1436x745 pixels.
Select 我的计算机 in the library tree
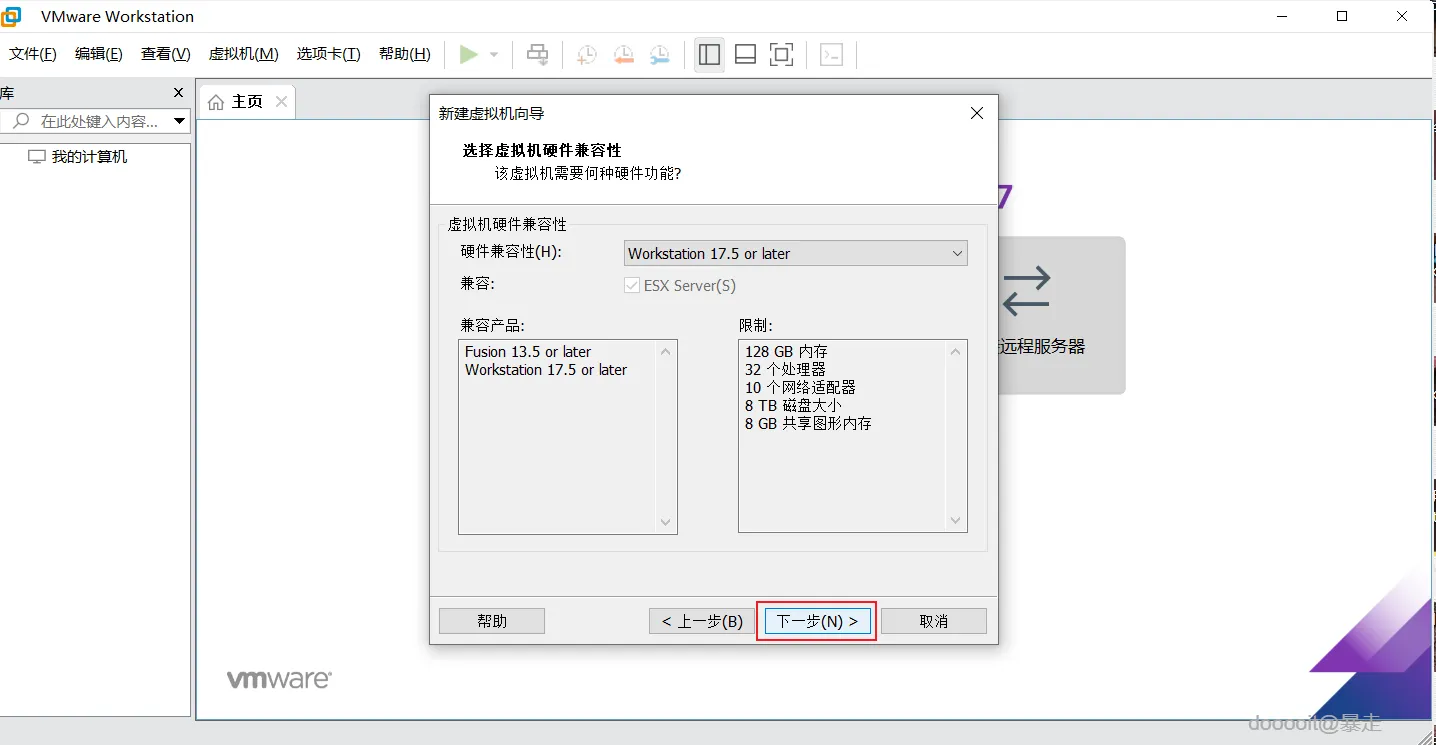[x=90, y=157]
